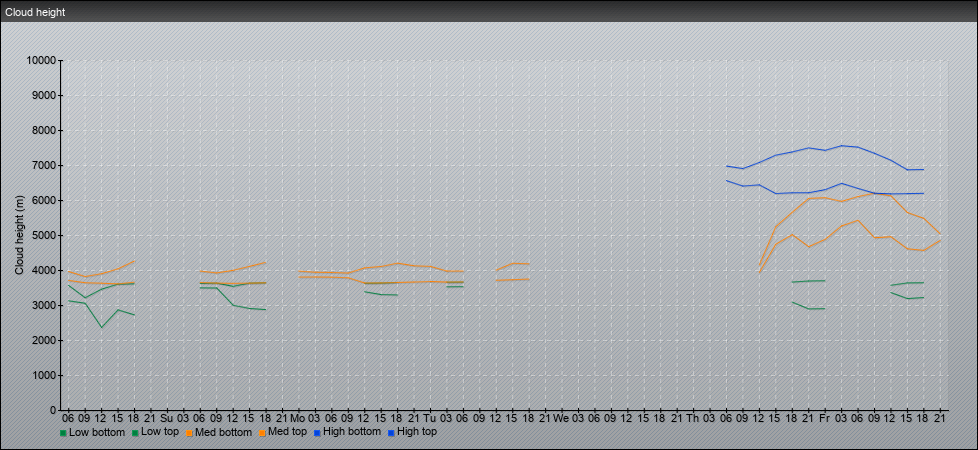This screenshot has width=978, height=450.
Task: Click the 2000 y-axis value
Action: coord(44,340)
